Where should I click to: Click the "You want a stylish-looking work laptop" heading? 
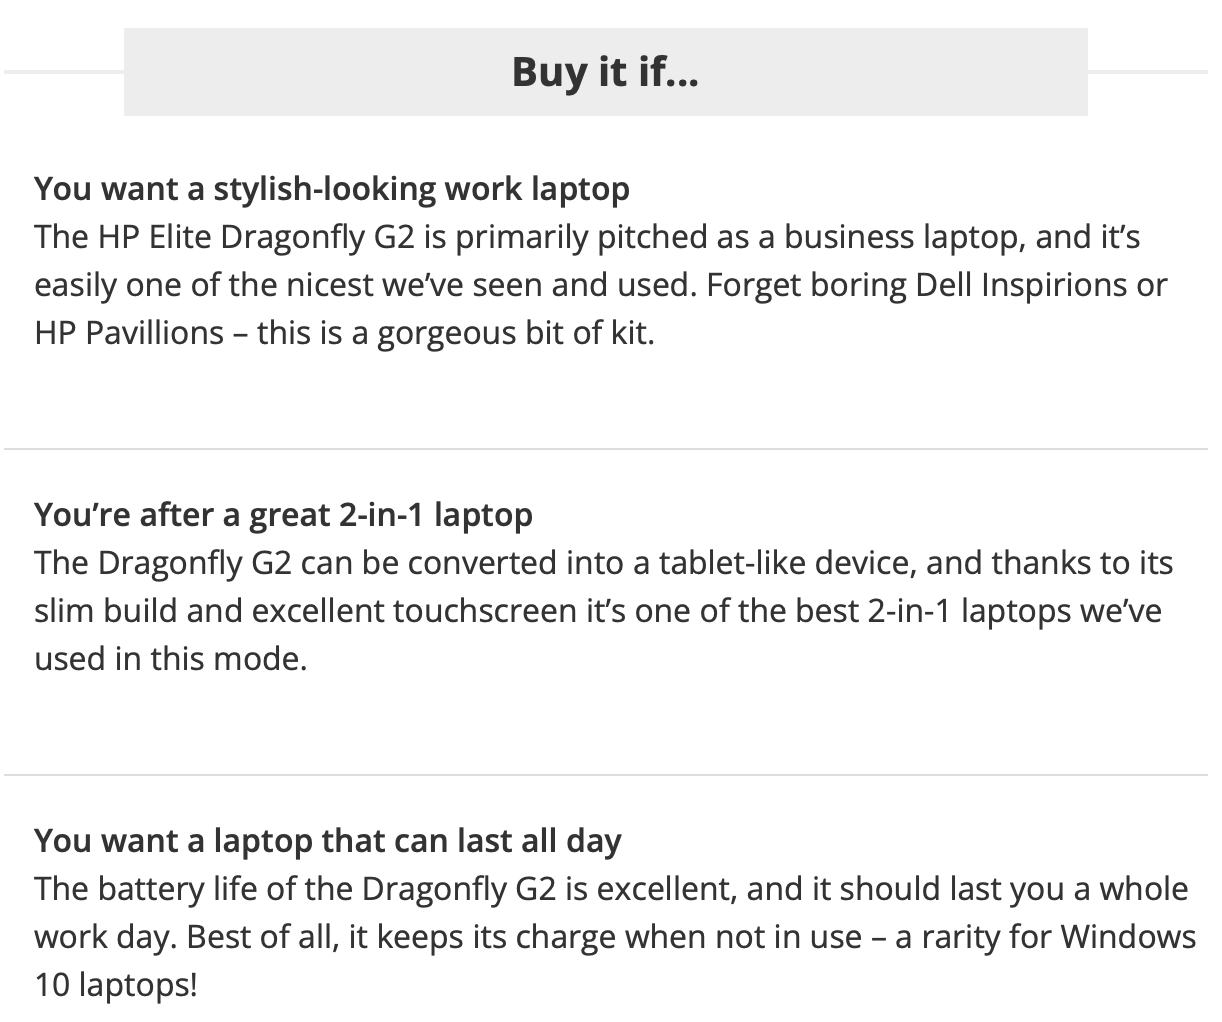coord(332,188)
